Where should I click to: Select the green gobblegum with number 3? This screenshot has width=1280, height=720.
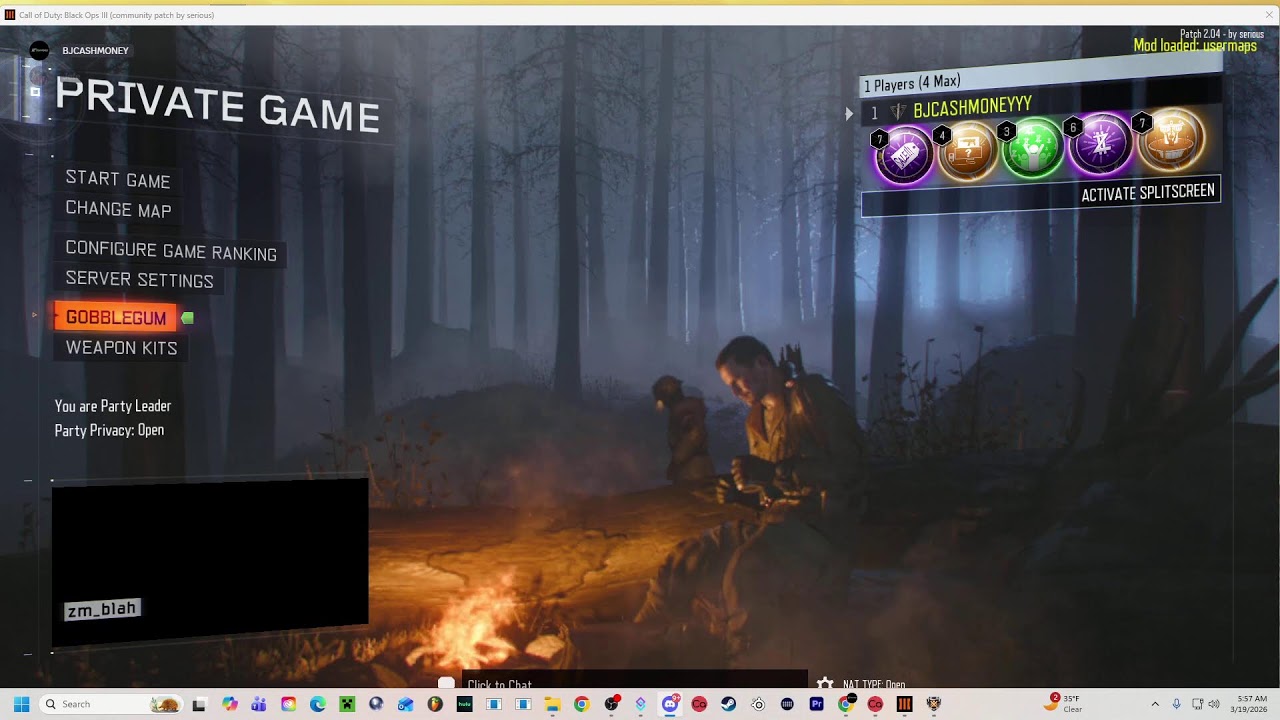tap(1033, 148)
